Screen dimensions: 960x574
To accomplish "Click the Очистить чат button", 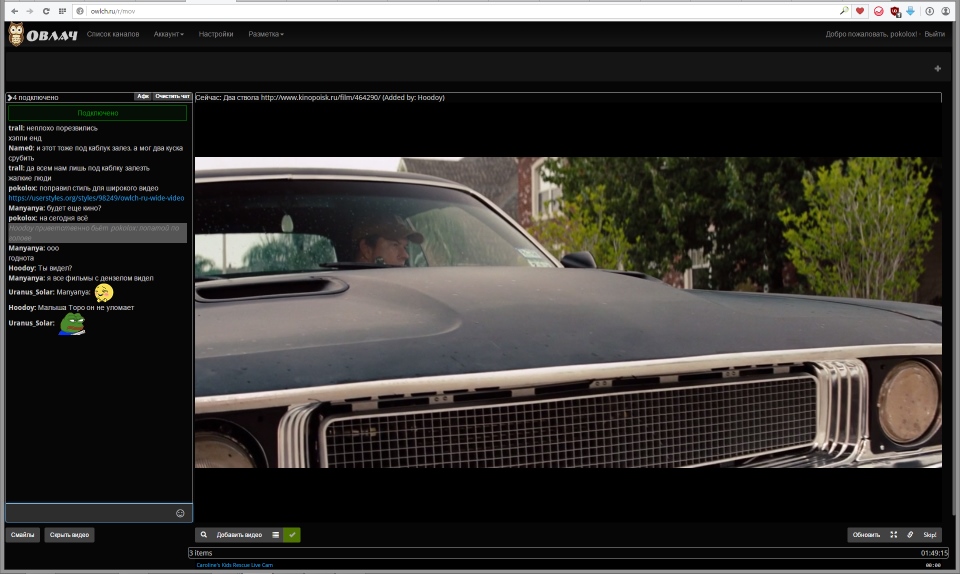I will pos(172,97).
